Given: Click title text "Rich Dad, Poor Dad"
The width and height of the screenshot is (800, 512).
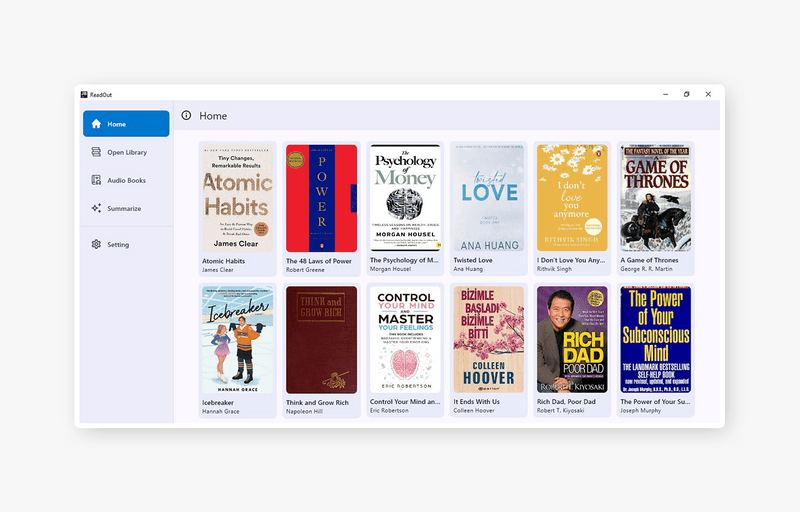Looking at the screenshot, I should click(566, 401).
